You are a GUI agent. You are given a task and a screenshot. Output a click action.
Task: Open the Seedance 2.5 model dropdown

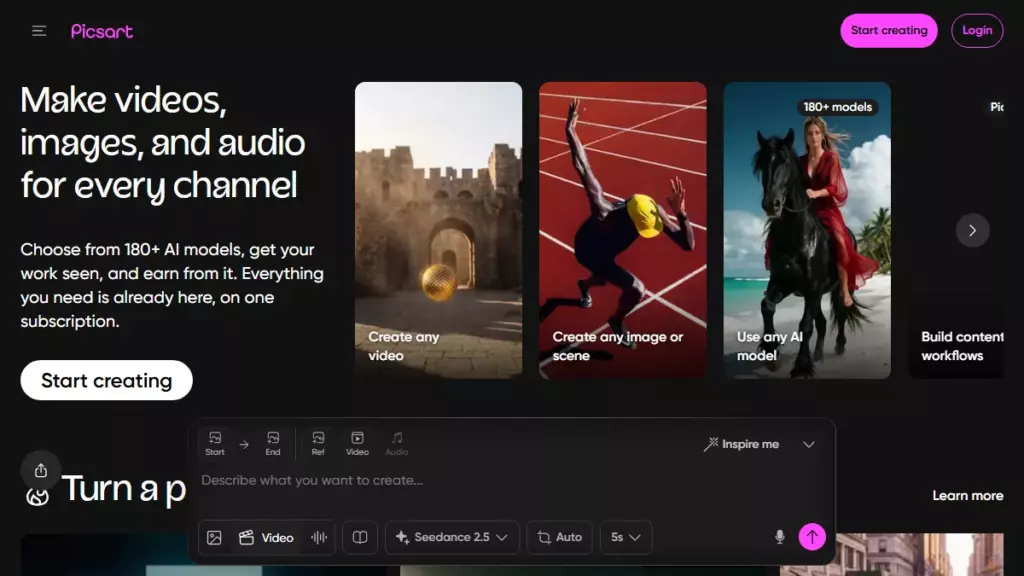452,537
